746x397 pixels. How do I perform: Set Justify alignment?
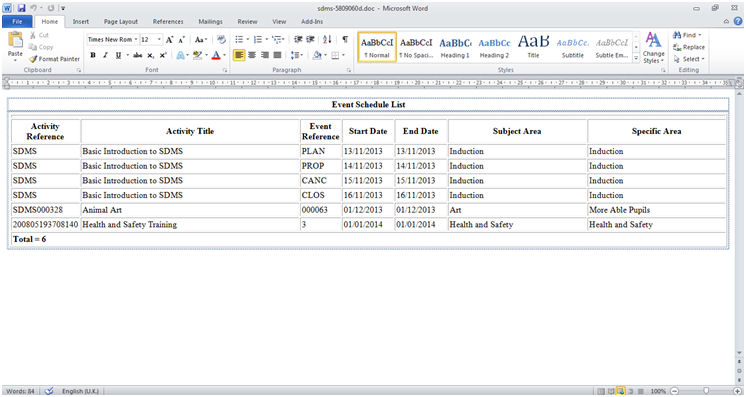coord(277,55)
